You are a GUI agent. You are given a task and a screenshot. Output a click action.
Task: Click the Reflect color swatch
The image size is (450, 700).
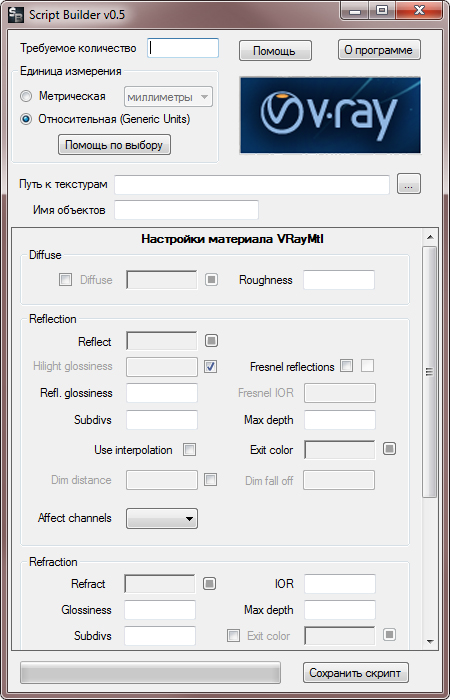(162, 341)
